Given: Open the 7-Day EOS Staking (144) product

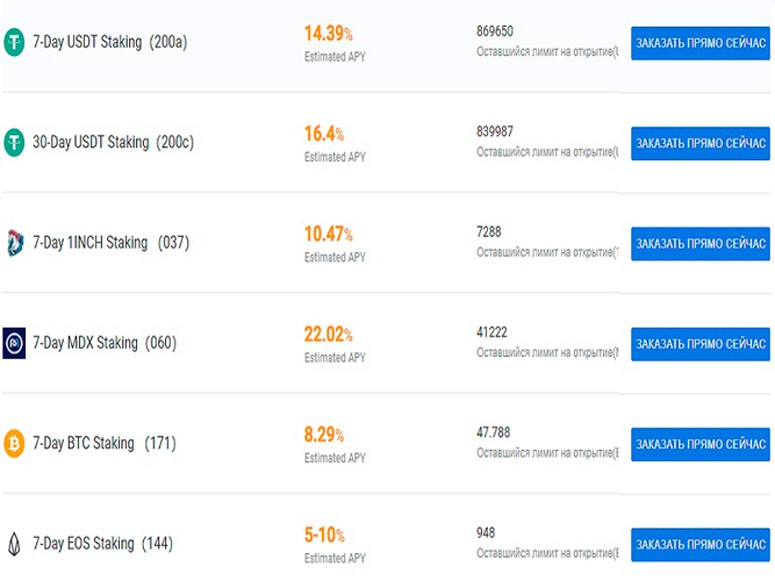Looking at the screenshot, I should pos(102,543).
